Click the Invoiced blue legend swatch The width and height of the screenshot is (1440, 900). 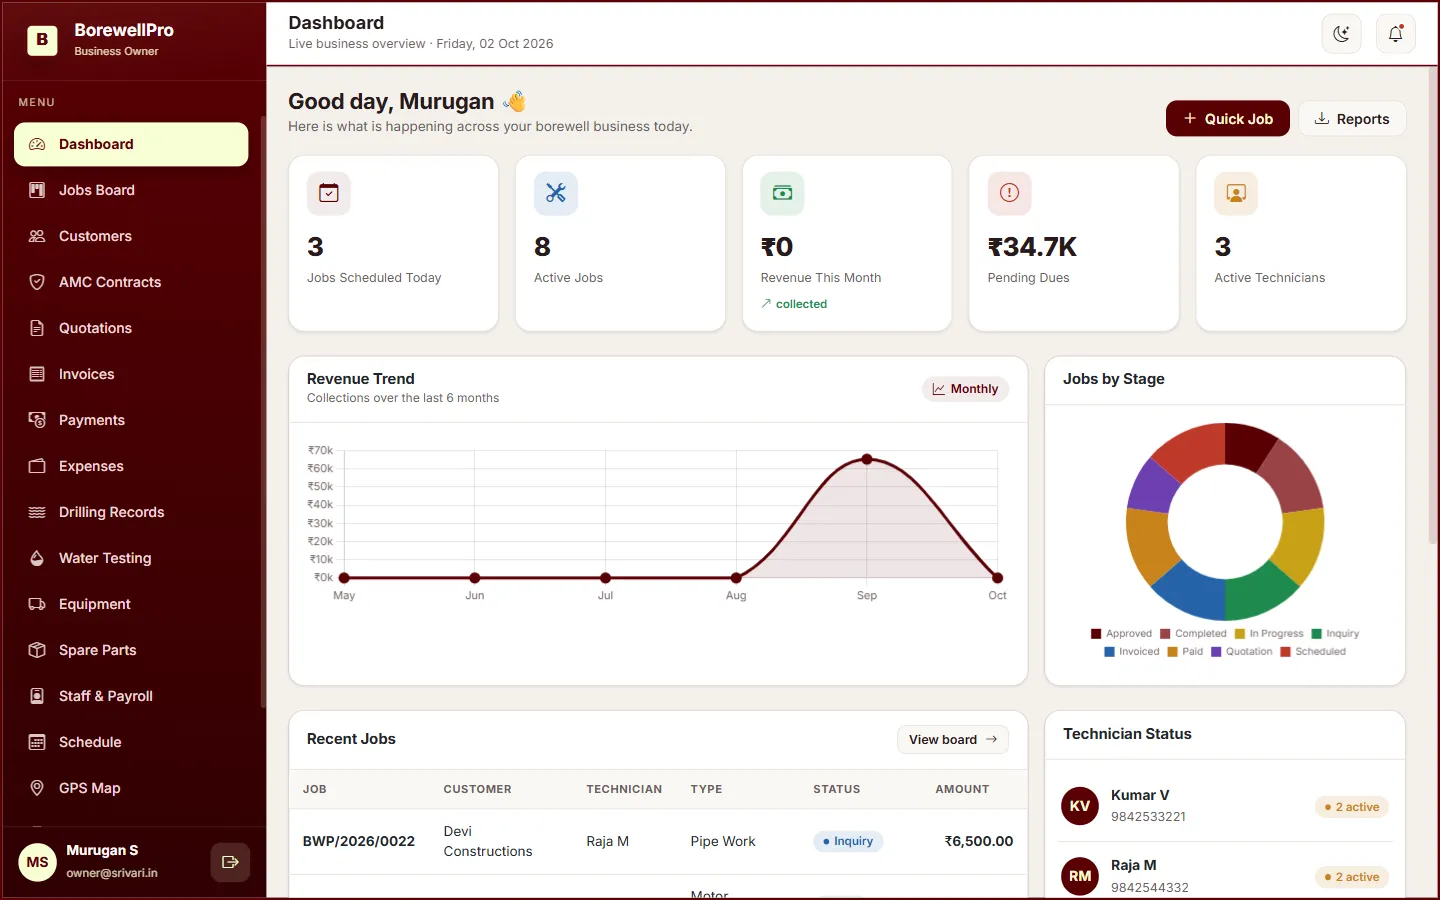click(x=1109, y=652)
